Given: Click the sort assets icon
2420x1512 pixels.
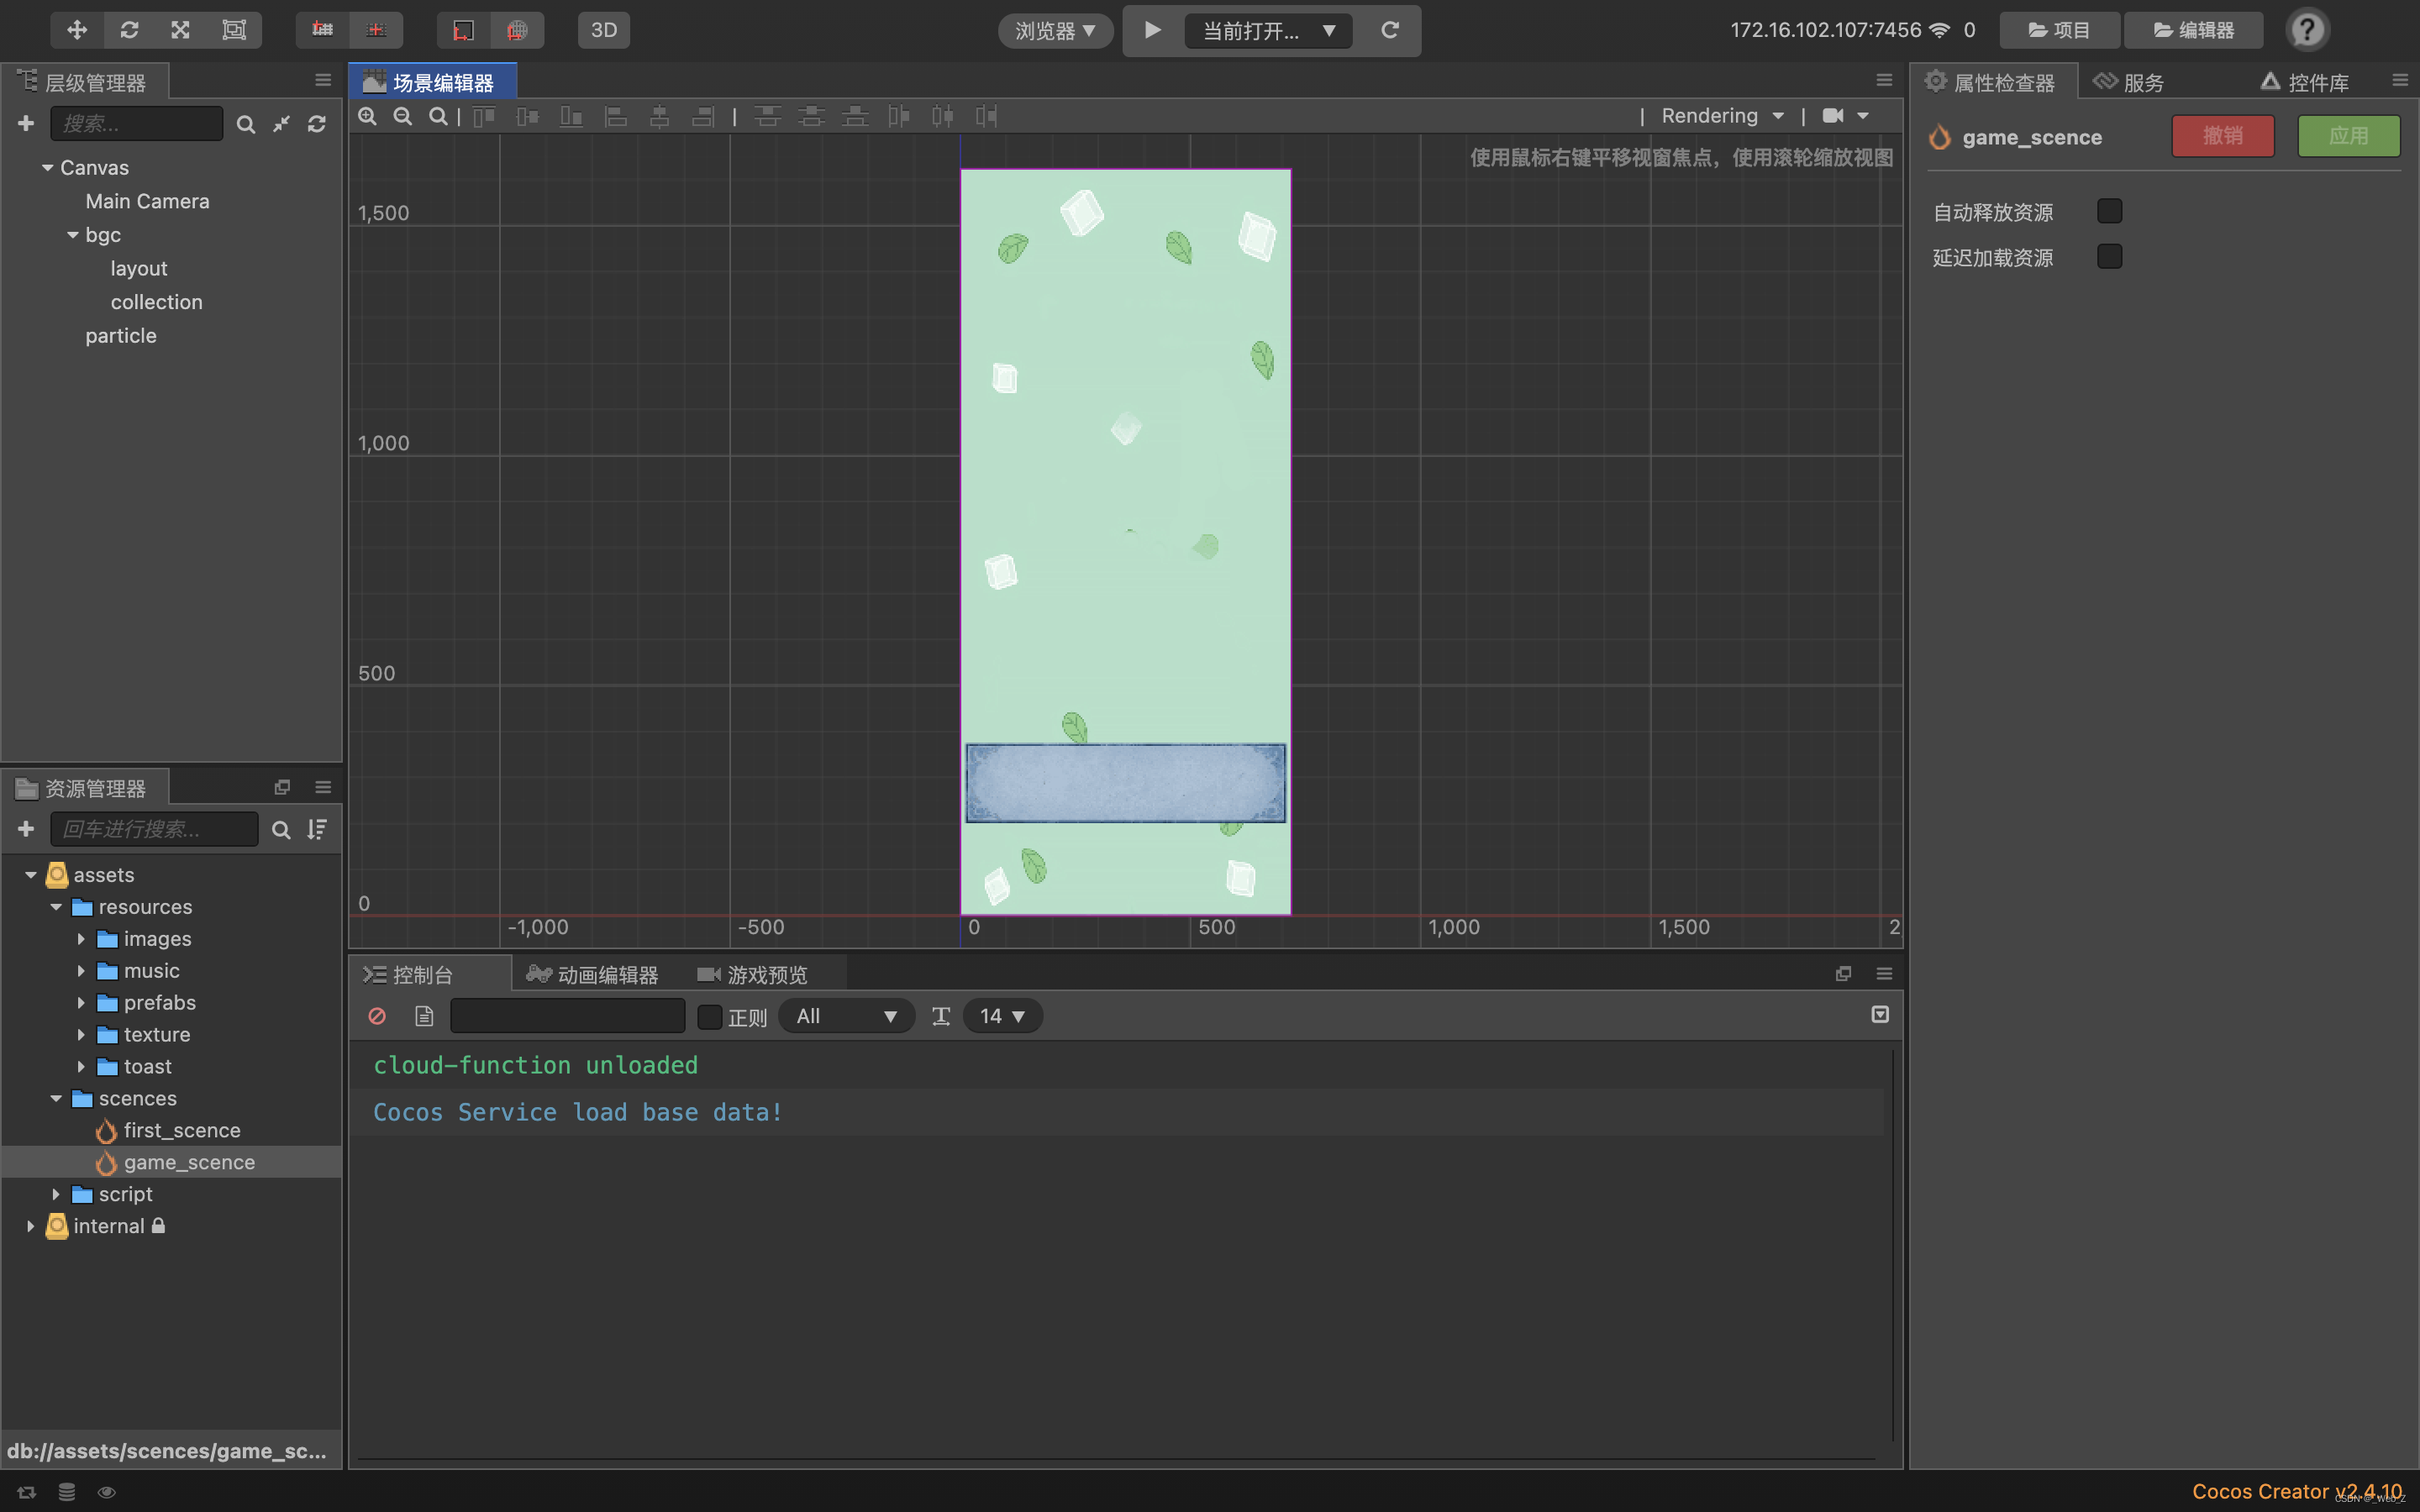Looking at the screenshot, I should click(317, 829).
